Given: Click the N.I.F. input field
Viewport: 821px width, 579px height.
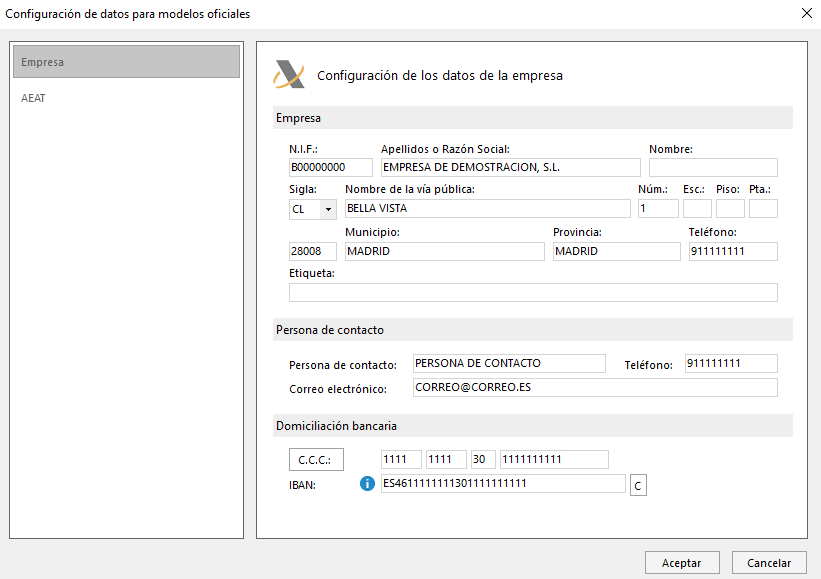Looking at the screenshot, I should click(330, 167).
